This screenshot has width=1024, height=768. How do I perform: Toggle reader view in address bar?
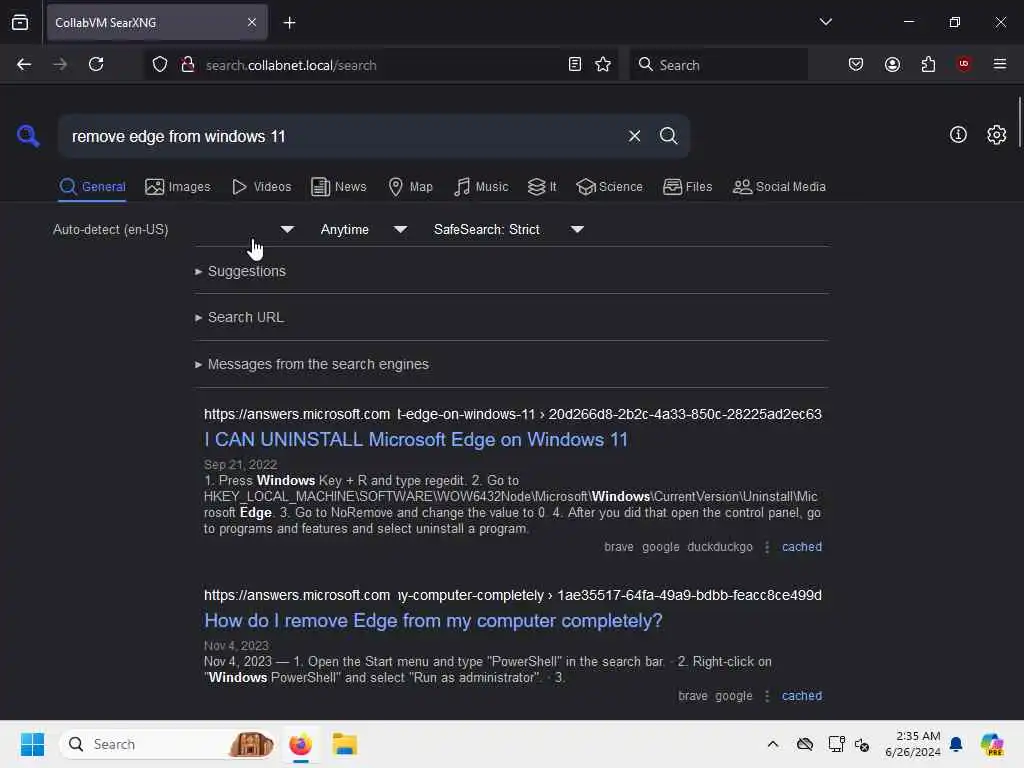[x=575, y=65]
